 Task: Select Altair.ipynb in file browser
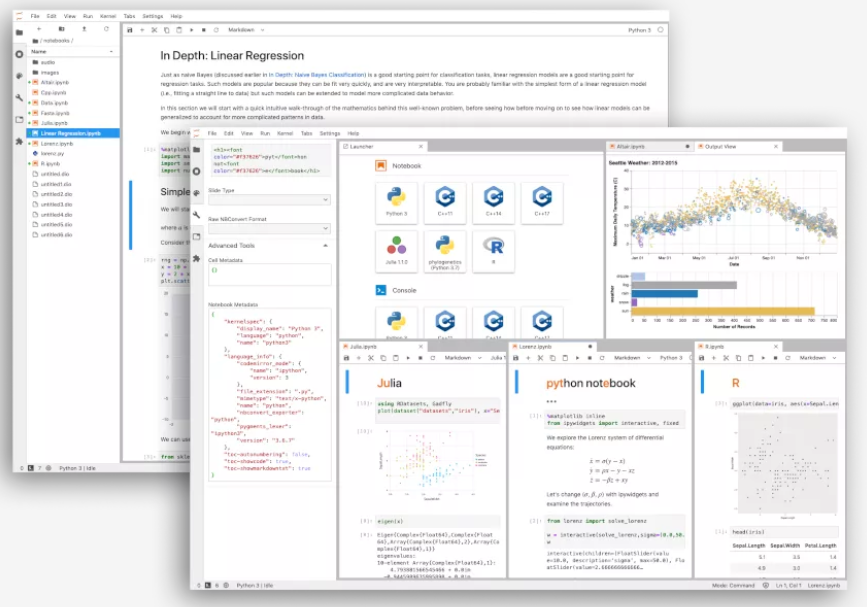(x=73, y=82)
